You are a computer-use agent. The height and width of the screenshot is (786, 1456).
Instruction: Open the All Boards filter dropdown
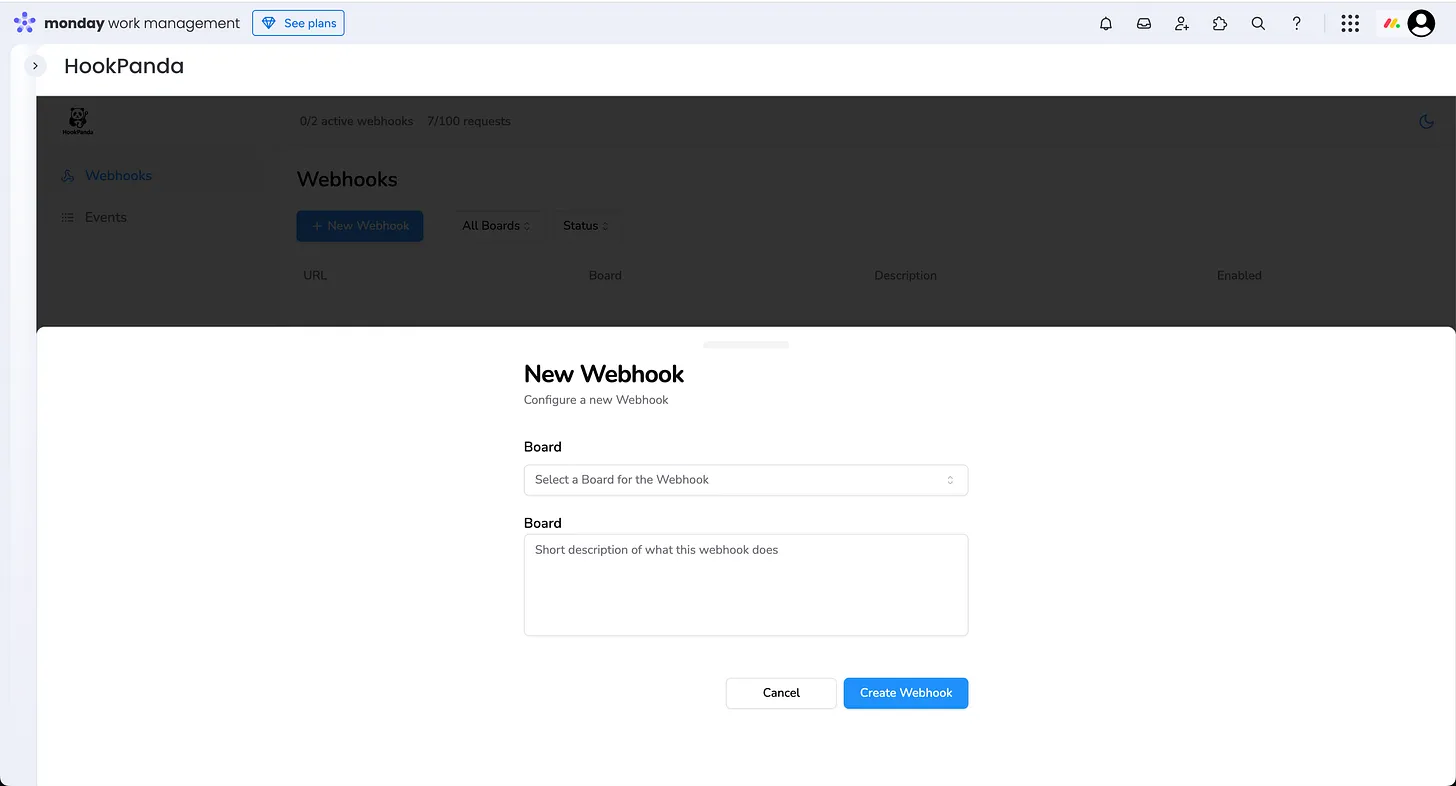coord(496,226)
